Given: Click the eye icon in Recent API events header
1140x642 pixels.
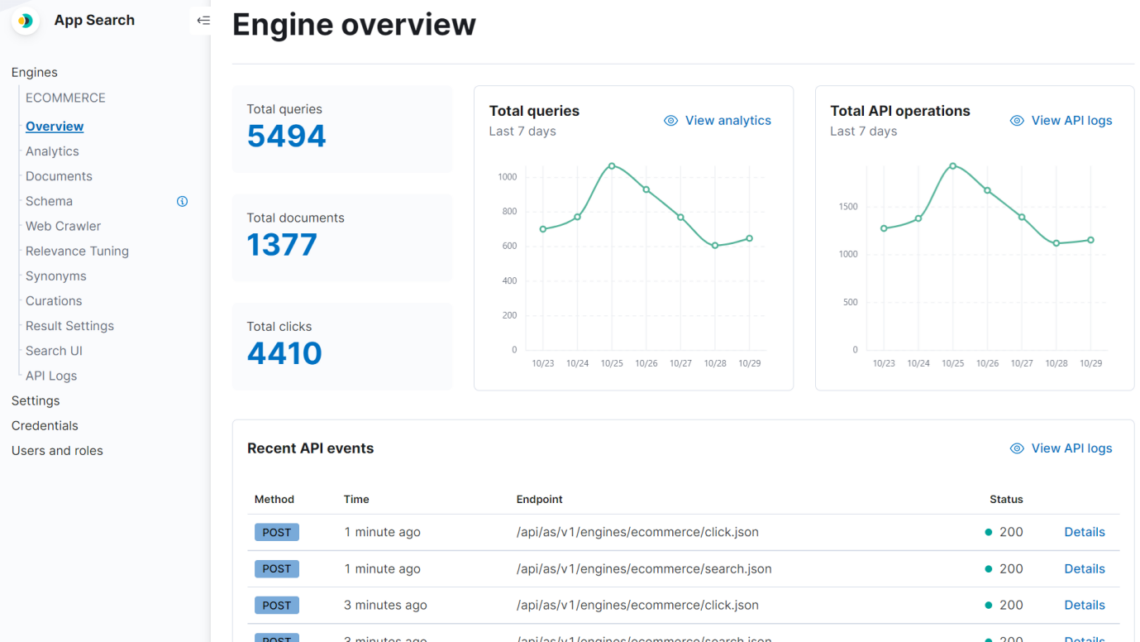Looking at the screenshot, I should 1017,448.
